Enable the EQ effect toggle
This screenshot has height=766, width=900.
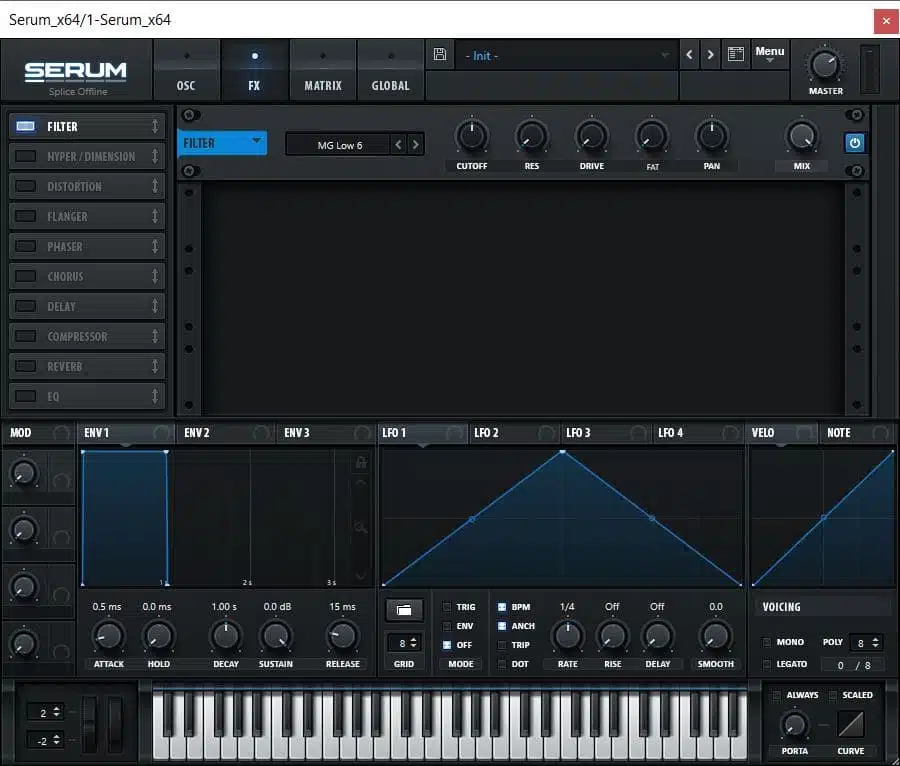(25, 396)
